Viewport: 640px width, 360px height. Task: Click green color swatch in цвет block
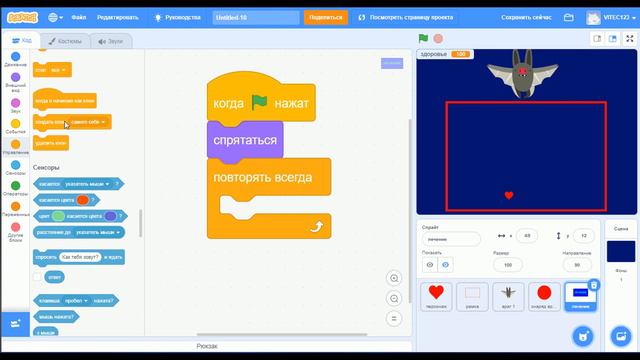point(58,216)
